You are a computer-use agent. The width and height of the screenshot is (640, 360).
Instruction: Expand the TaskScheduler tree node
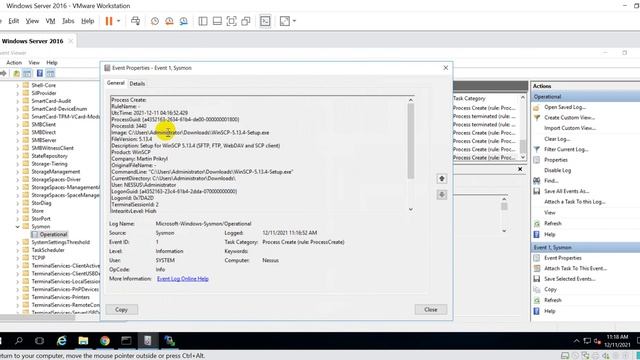(18, 250)
